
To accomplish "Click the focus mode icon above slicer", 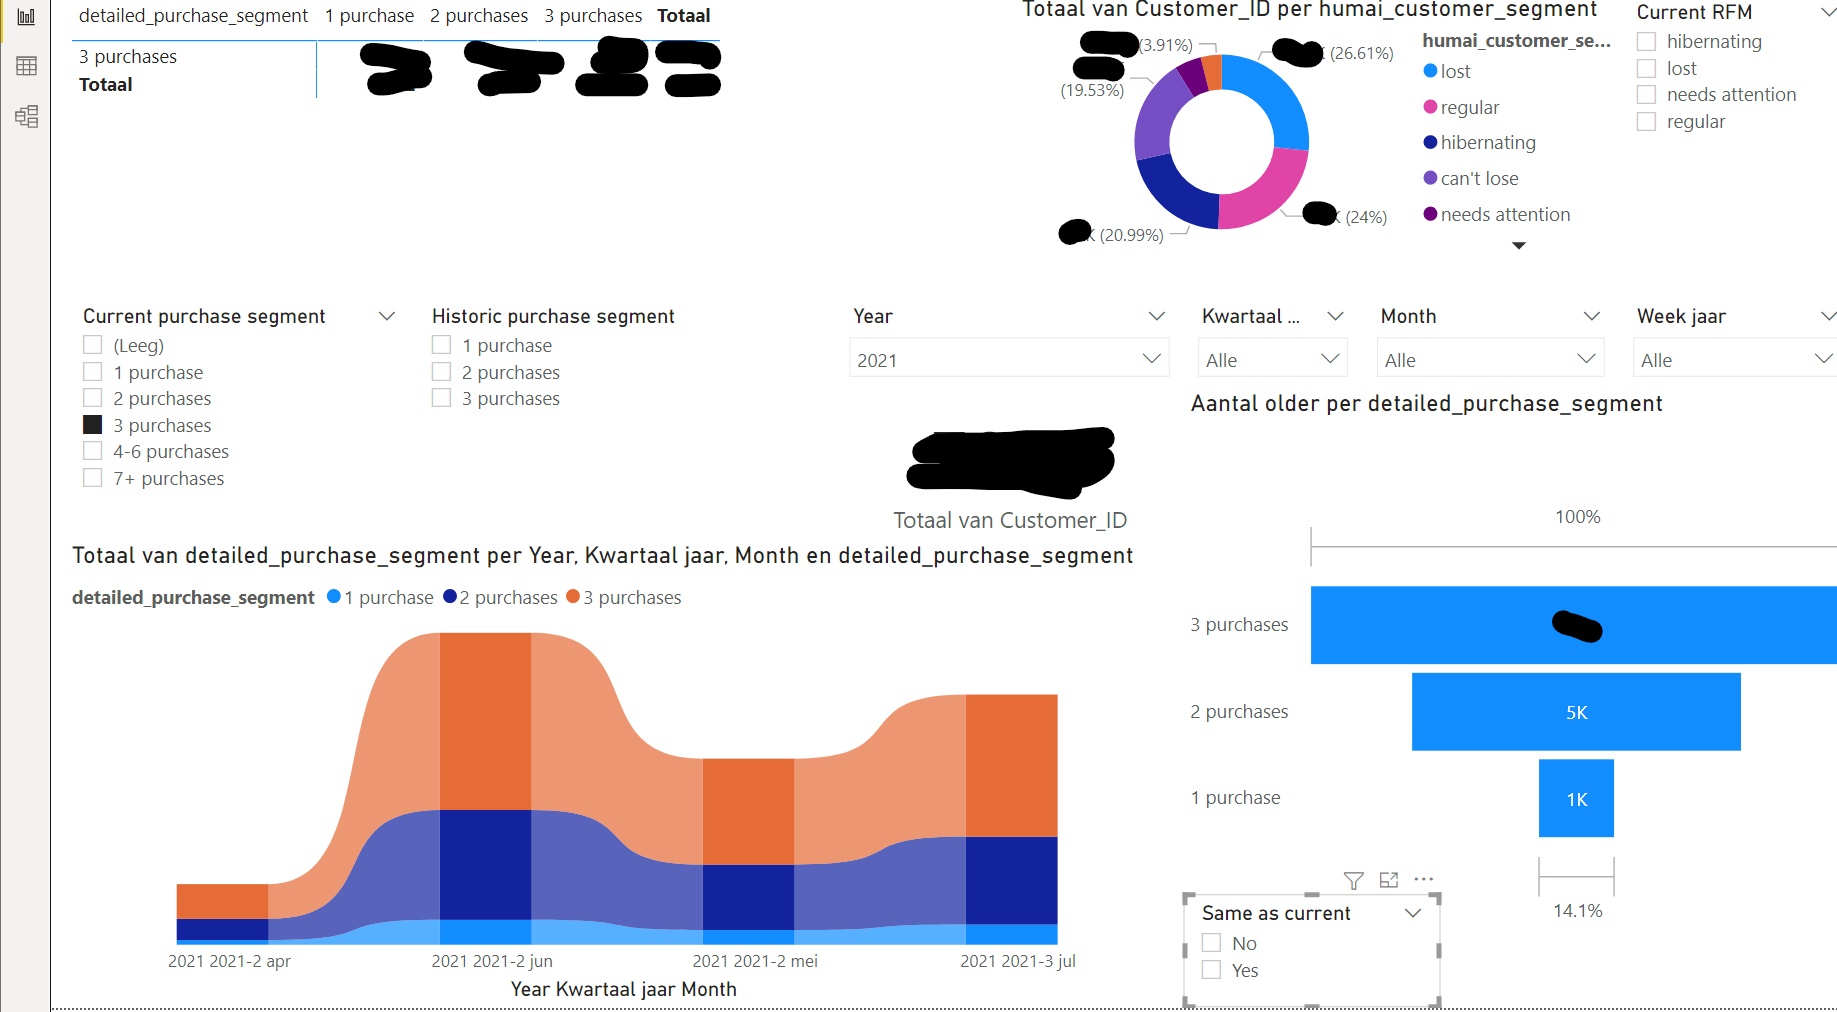I will [x=1389, y=880].
